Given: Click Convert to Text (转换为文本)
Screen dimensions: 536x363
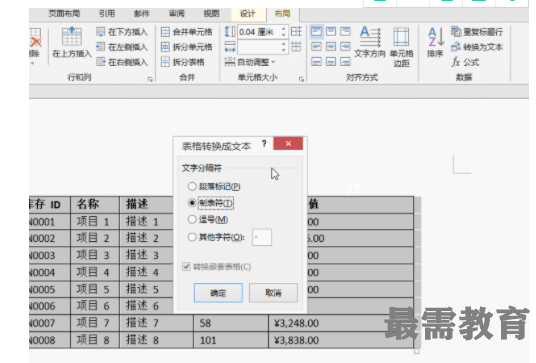Looking at the screenshot, I should 477,47.
